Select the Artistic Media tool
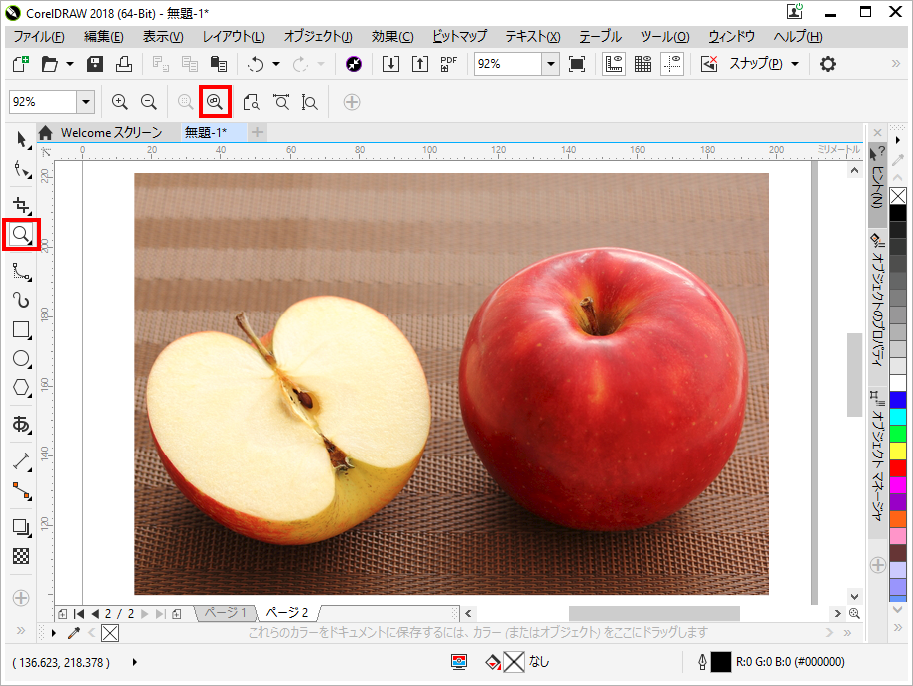Screen dimensions: 913x686 point(22,300)
